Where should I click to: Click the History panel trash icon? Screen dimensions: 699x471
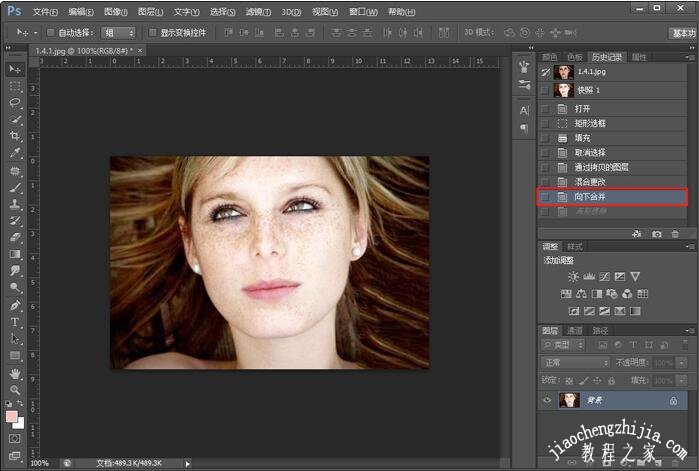pyautogui.click(x=675, y=233)
